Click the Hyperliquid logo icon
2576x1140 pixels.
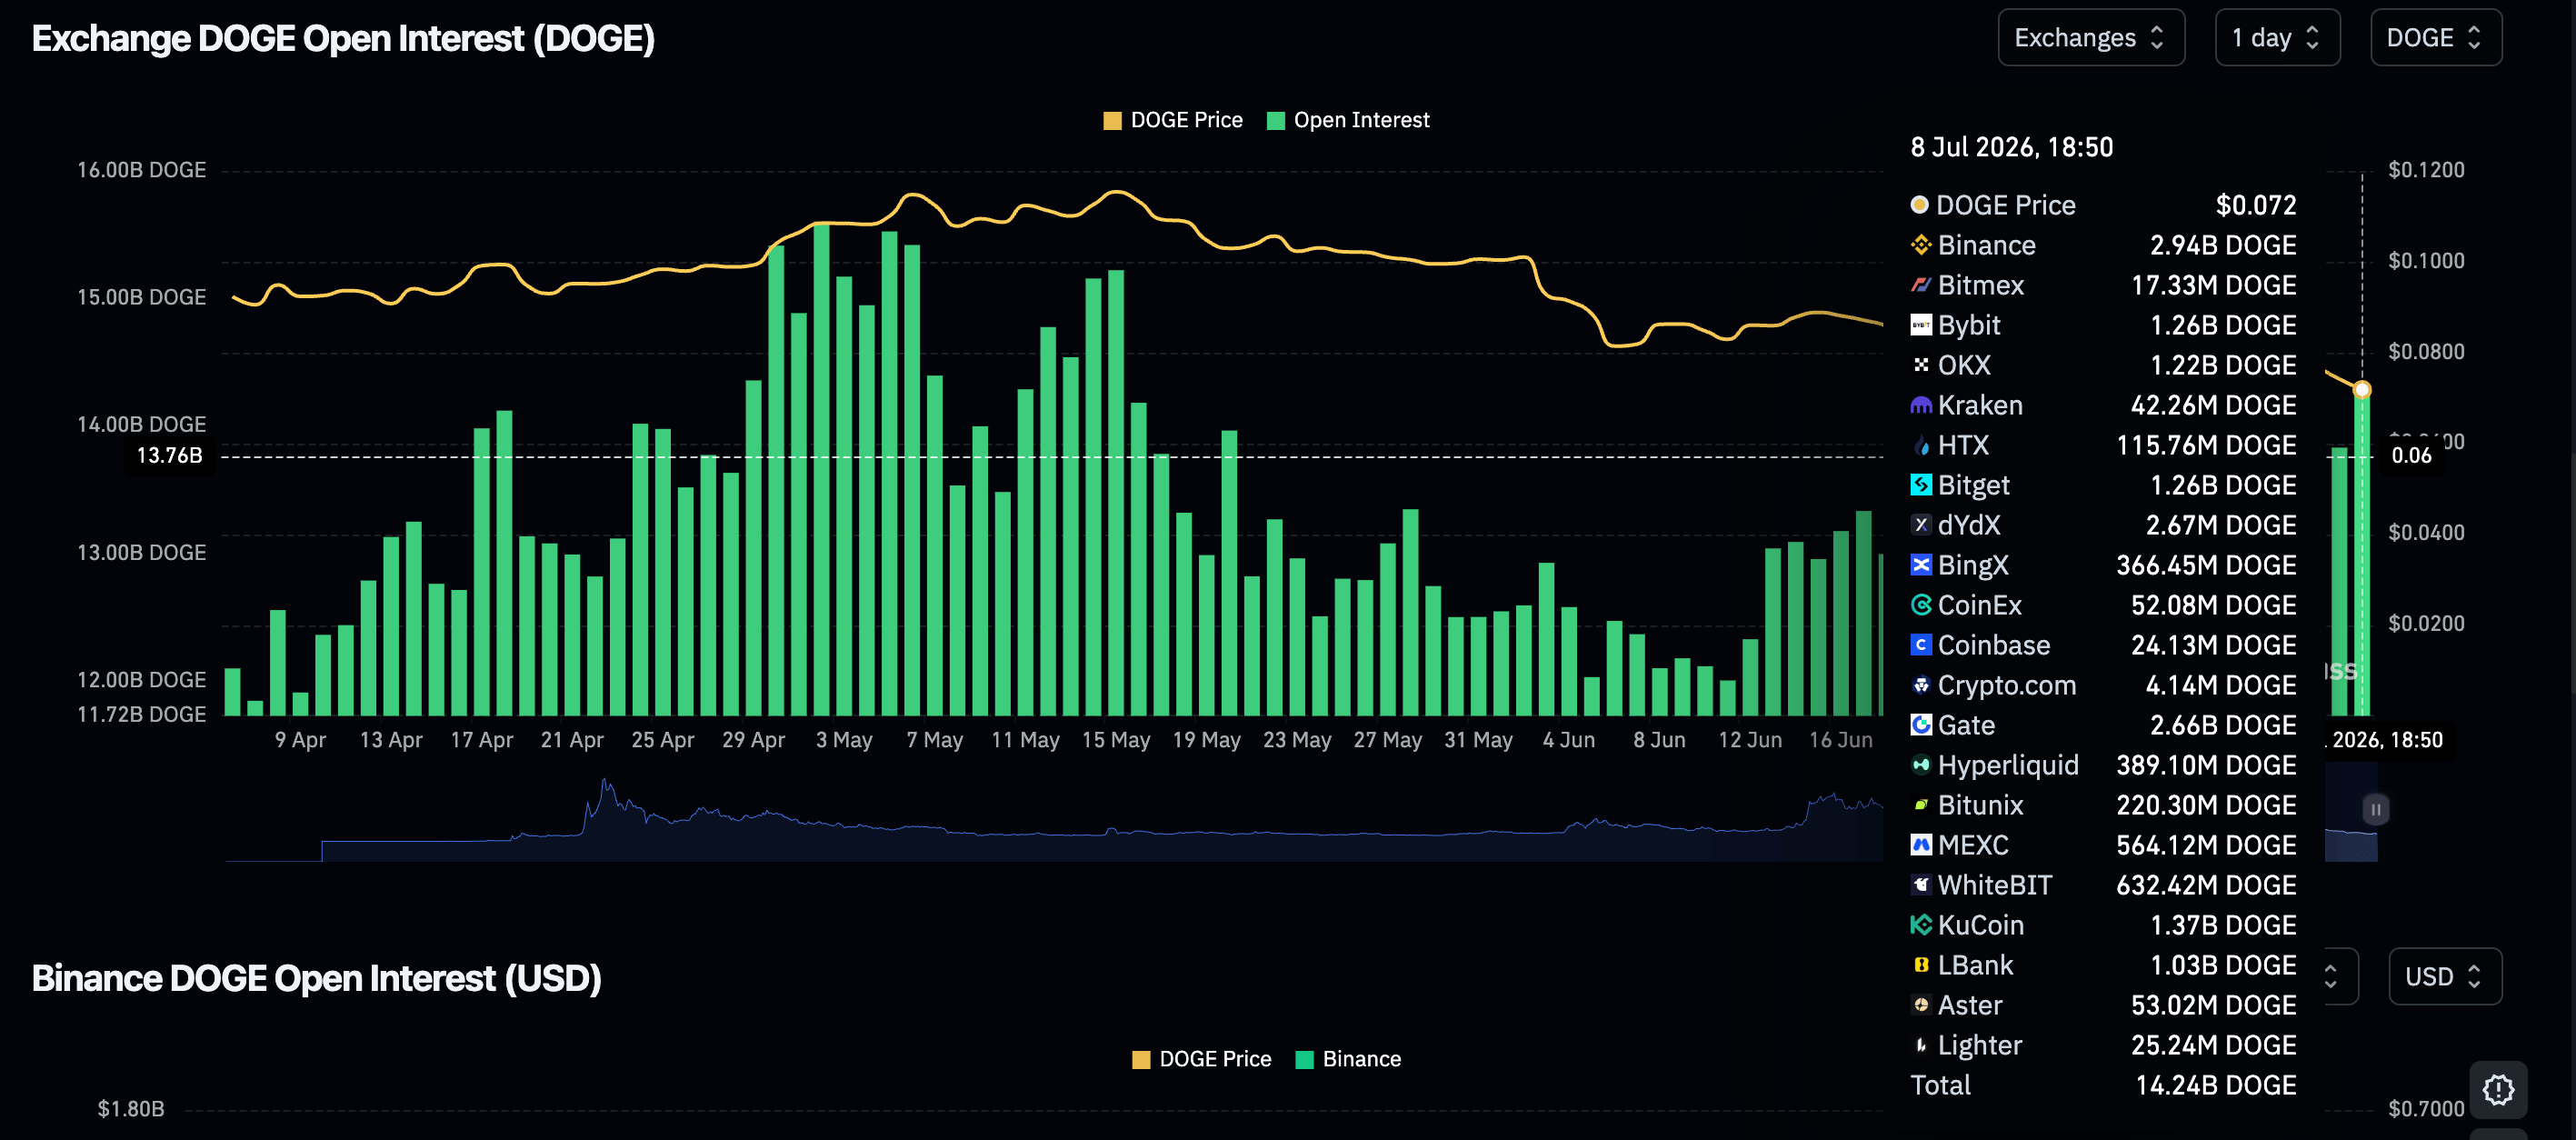[x=1920, y=765]
